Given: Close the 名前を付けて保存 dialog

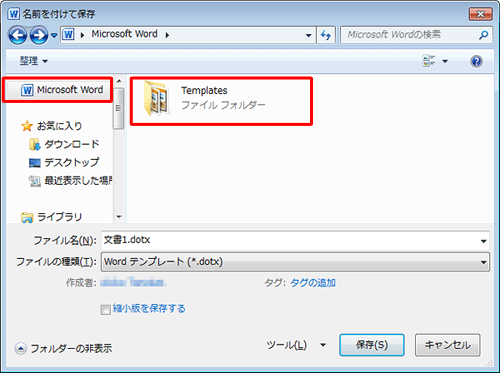Looking at the screenshot, I should click(x=480, y=14).
